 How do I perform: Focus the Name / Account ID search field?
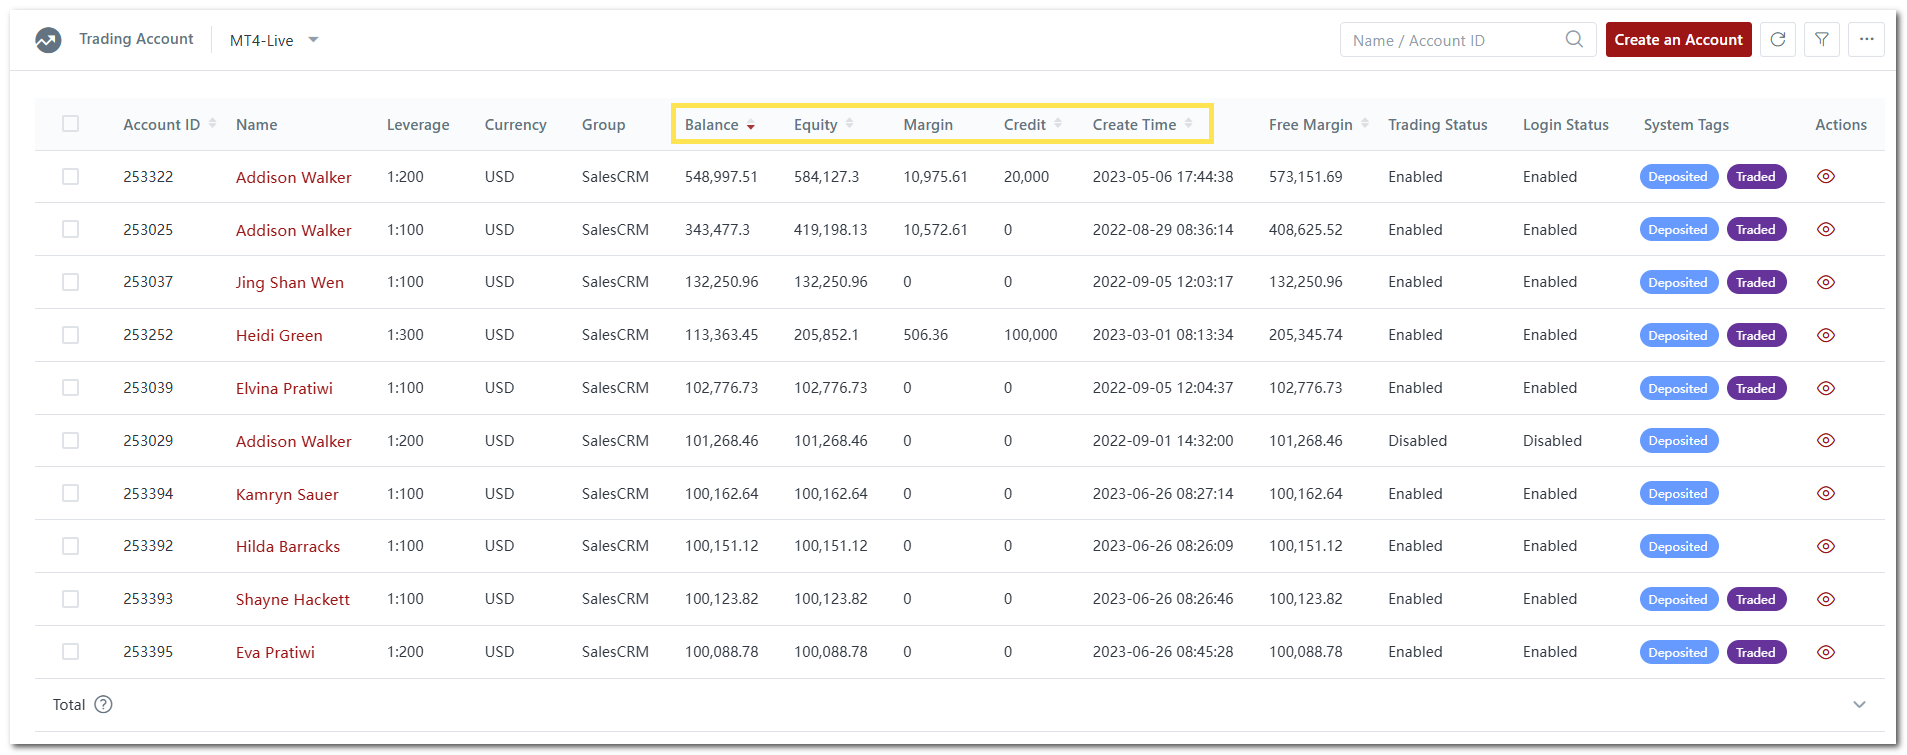click(1450, 41)
